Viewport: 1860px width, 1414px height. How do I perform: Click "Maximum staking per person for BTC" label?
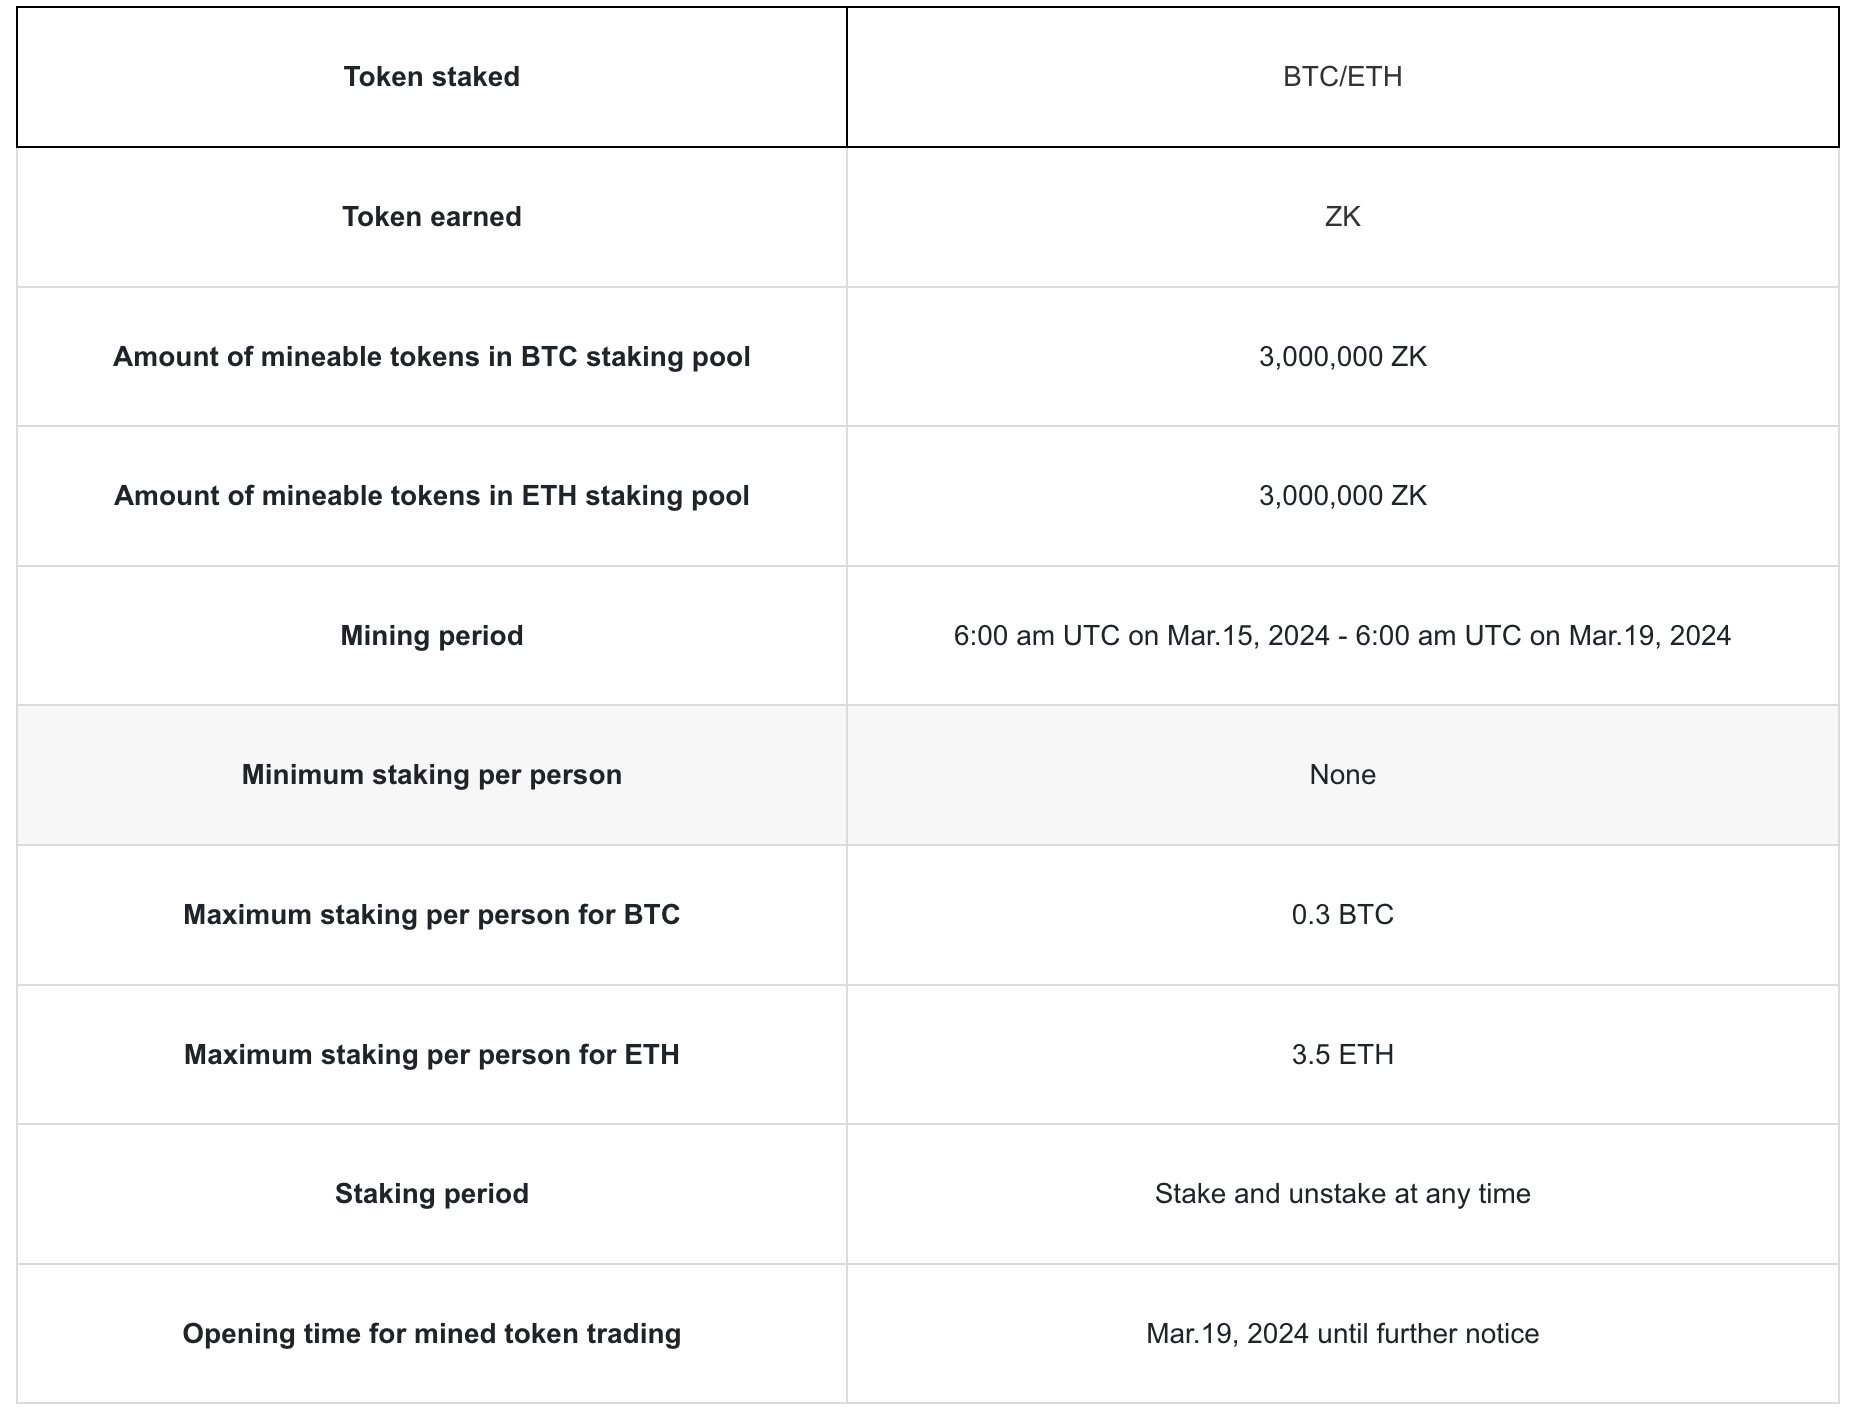click(x=432, y=915)
